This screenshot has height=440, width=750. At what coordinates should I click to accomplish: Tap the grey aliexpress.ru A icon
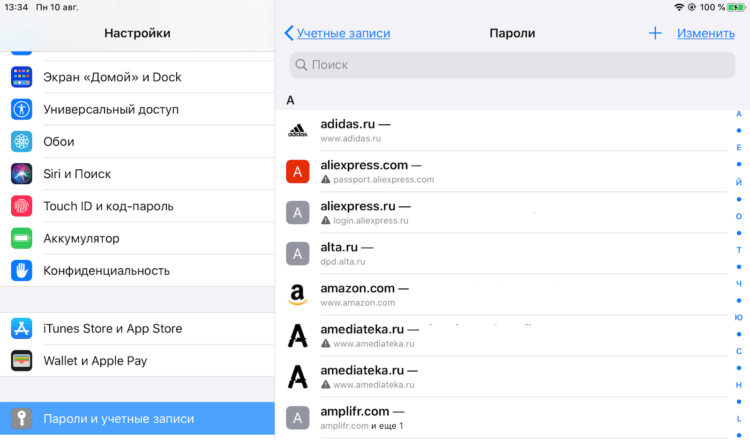(x=298, y=213)
